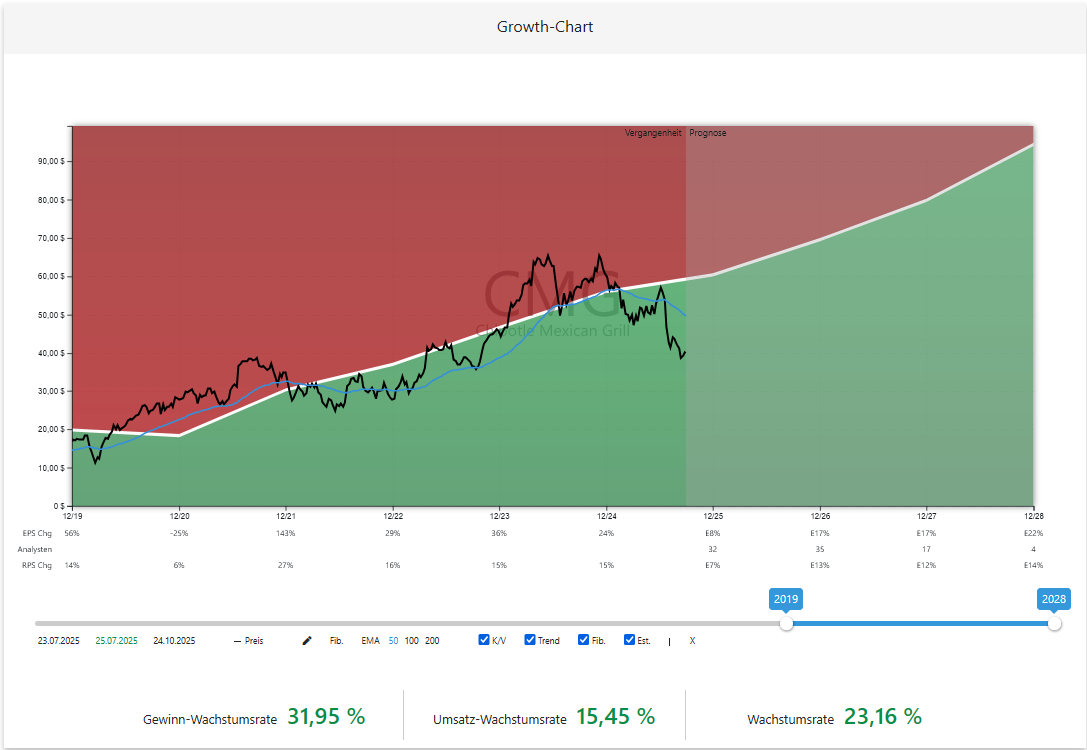
Task: Uncheck the Fib. checkbox
Action: click(x=584, y=640)
